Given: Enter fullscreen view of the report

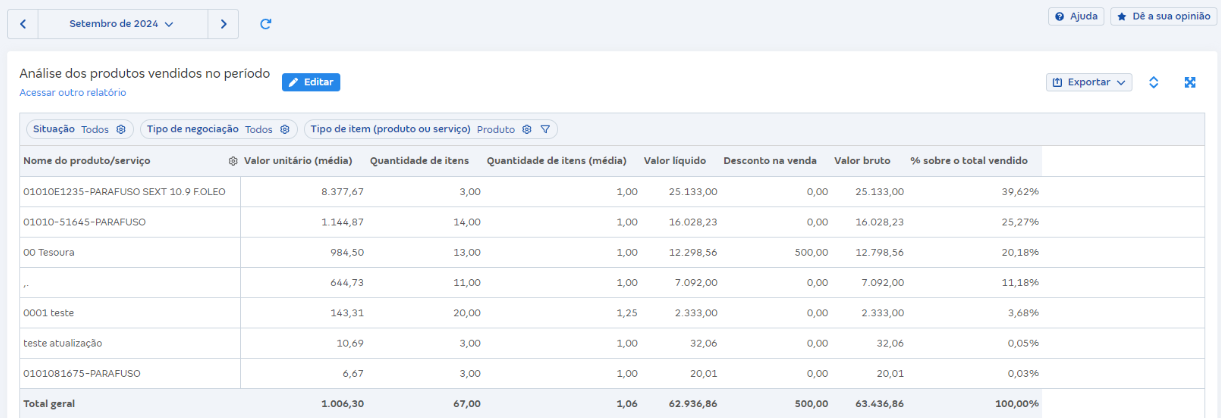Looking at the screenshot, I should coord(1190,82).
